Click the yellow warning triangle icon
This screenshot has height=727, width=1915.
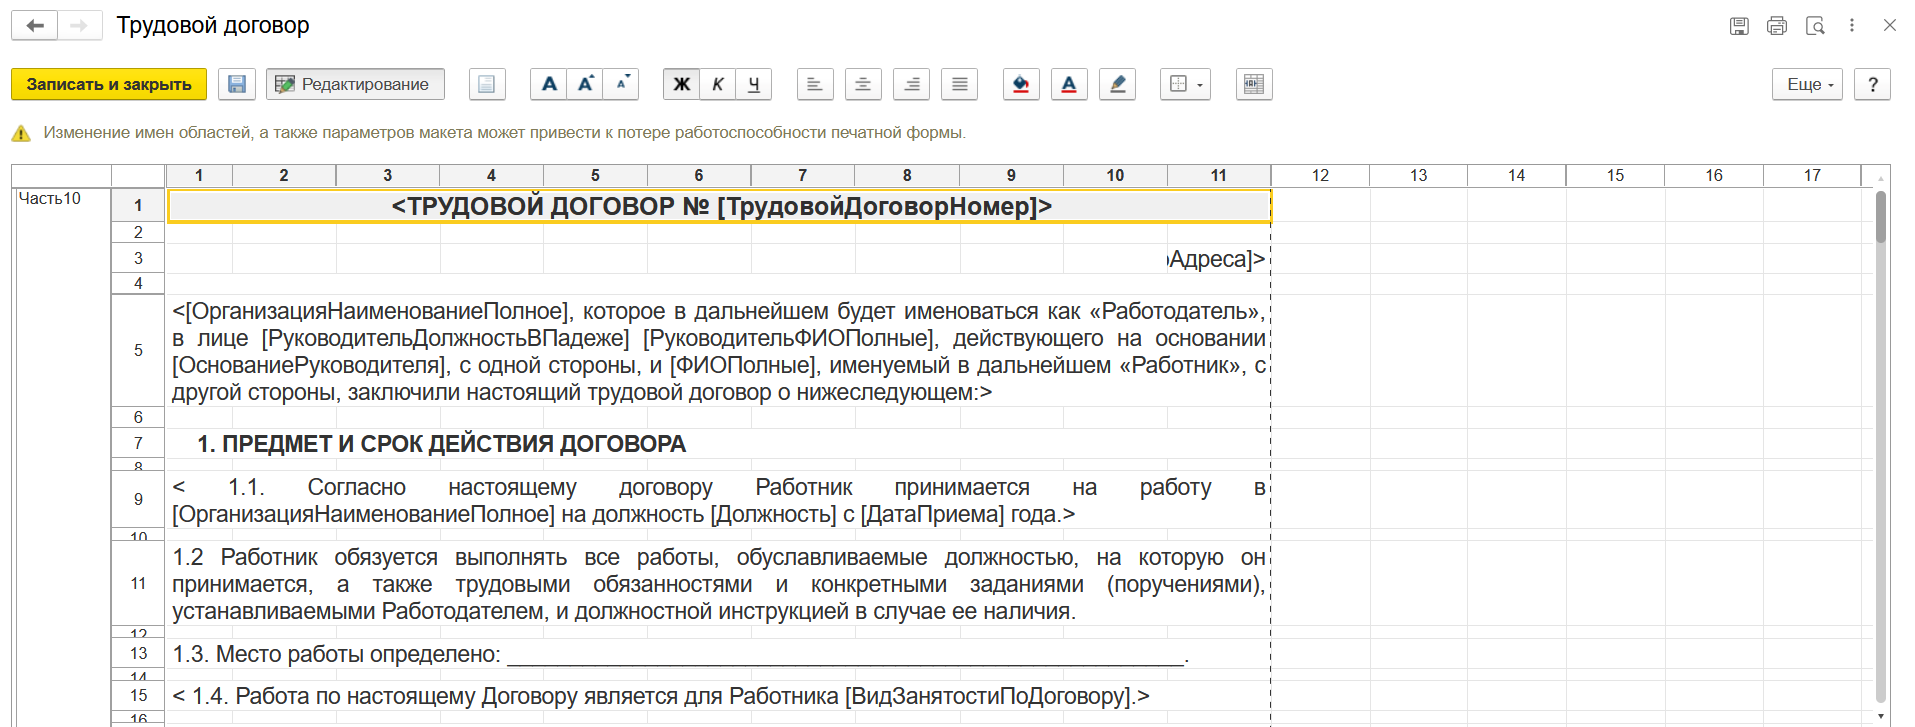point(20,133)
